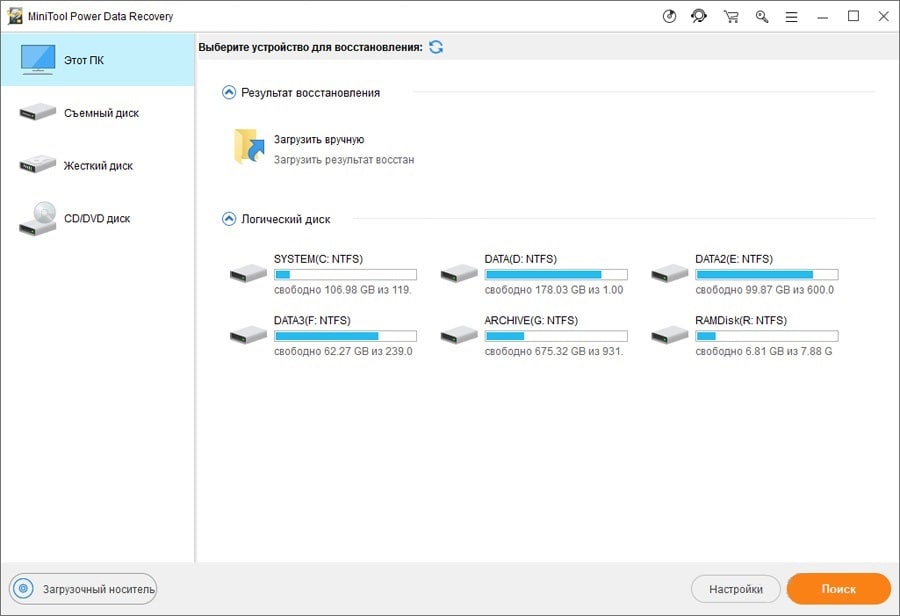Collapse the Логический диск section
The image size is (900, 616).
click(x=229, y=219)
